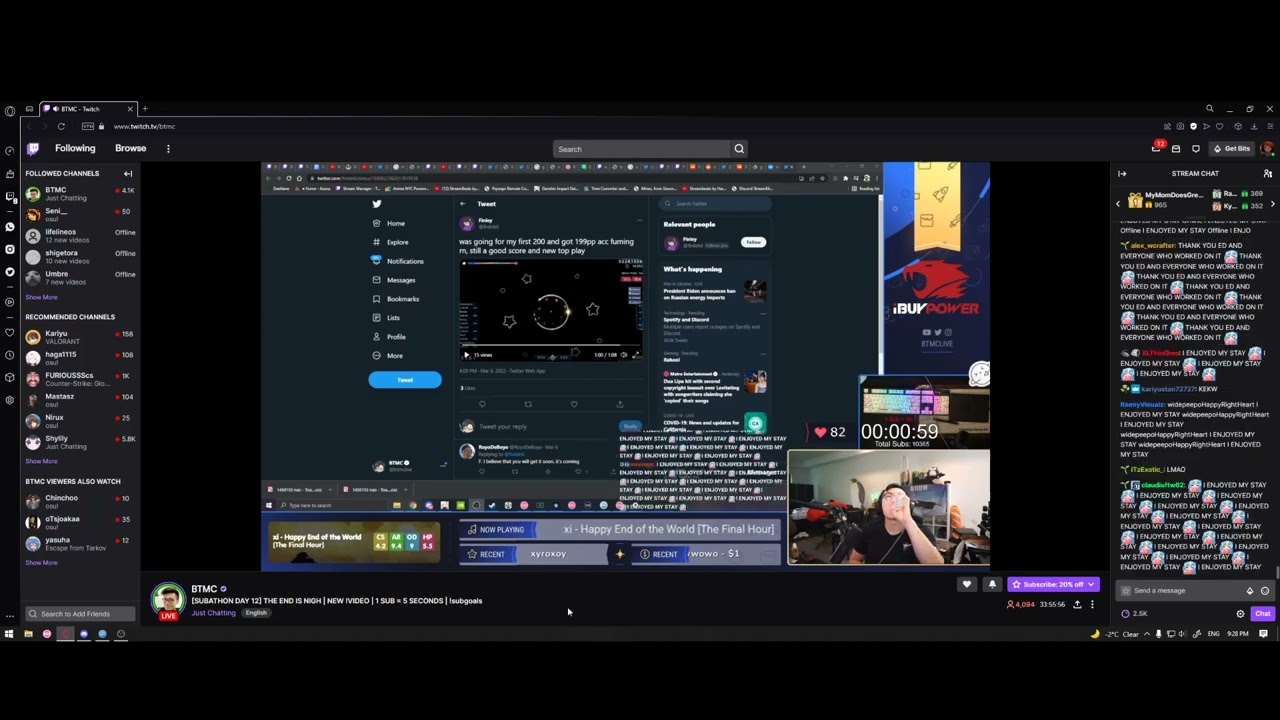Click the purple Chat send button
1280x720 pixels.
(x=1263, y=614)
